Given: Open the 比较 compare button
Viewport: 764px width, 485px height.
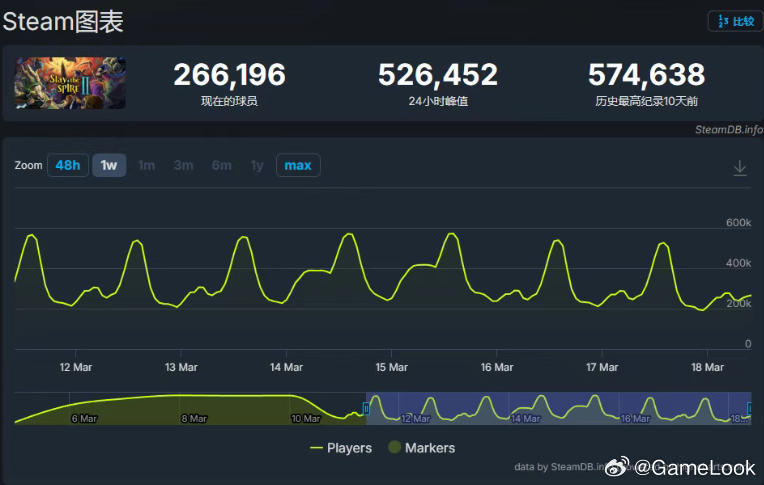Looking at the screenshot, I should [x=736, y=21].
